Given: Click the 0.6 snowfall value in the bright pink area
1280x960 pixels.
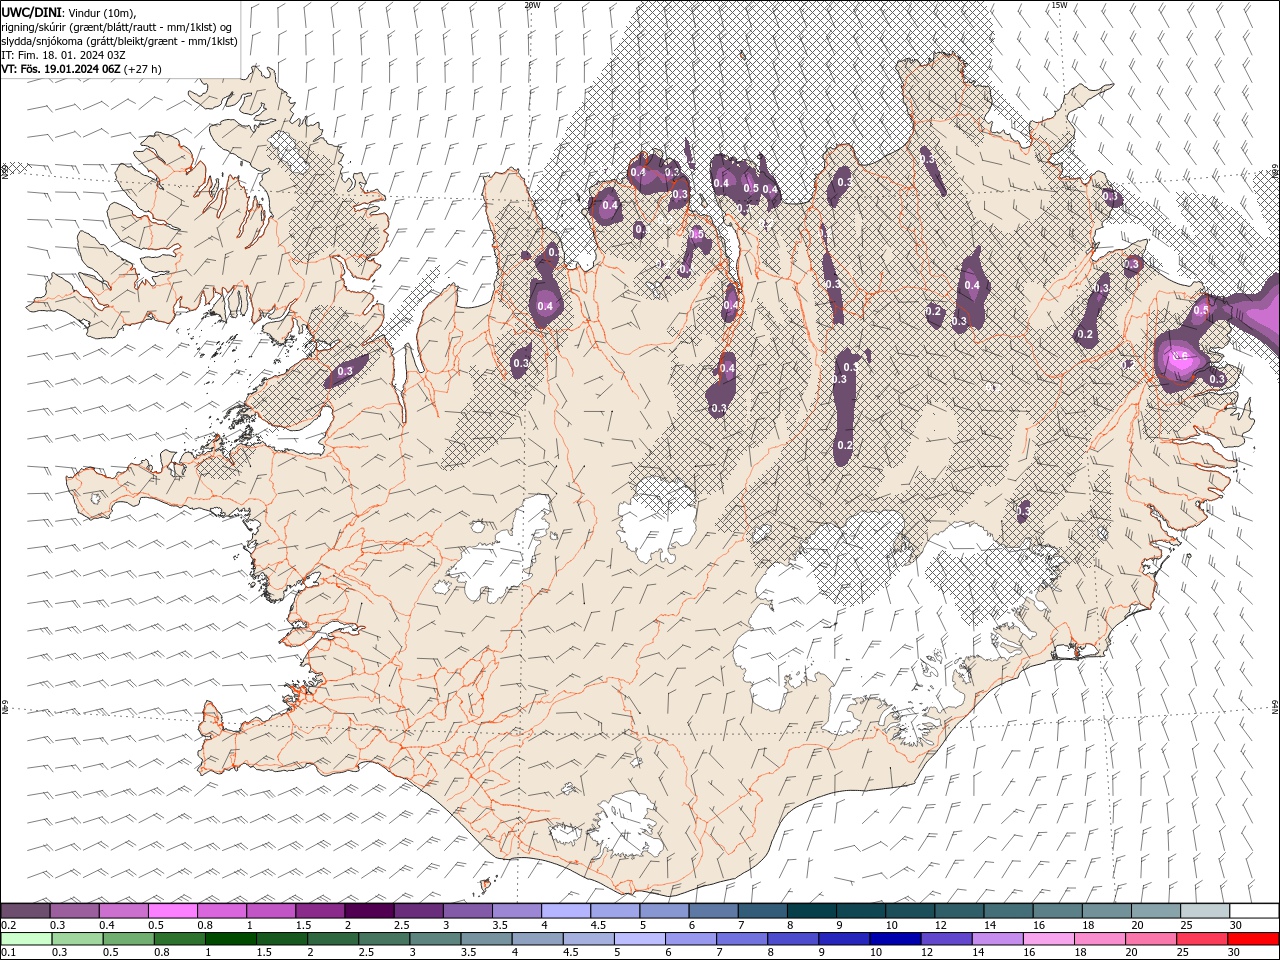Looking at the screenshot, I should tap(1180, 357).
